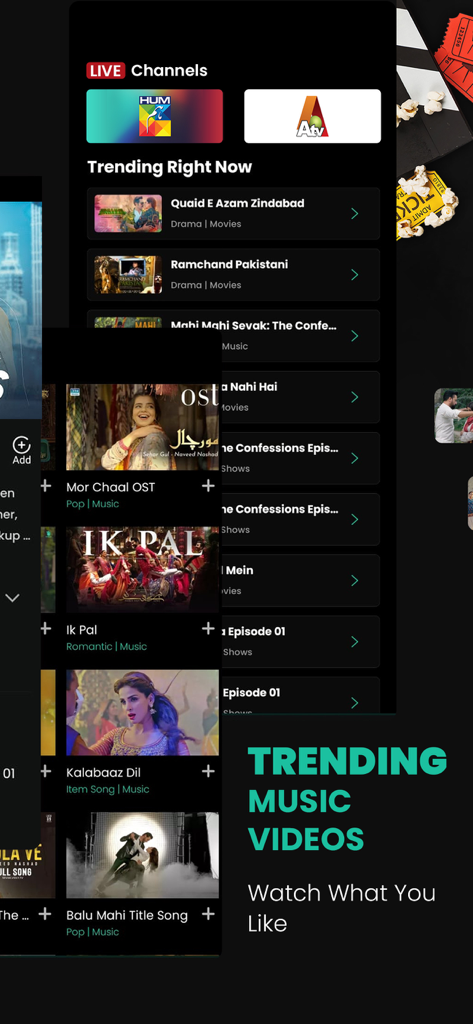The width and height of the screenshot is (473, 1024).
Task: Tap 'Balu Mahi Title Song' title text
Action: coord(127,916)
